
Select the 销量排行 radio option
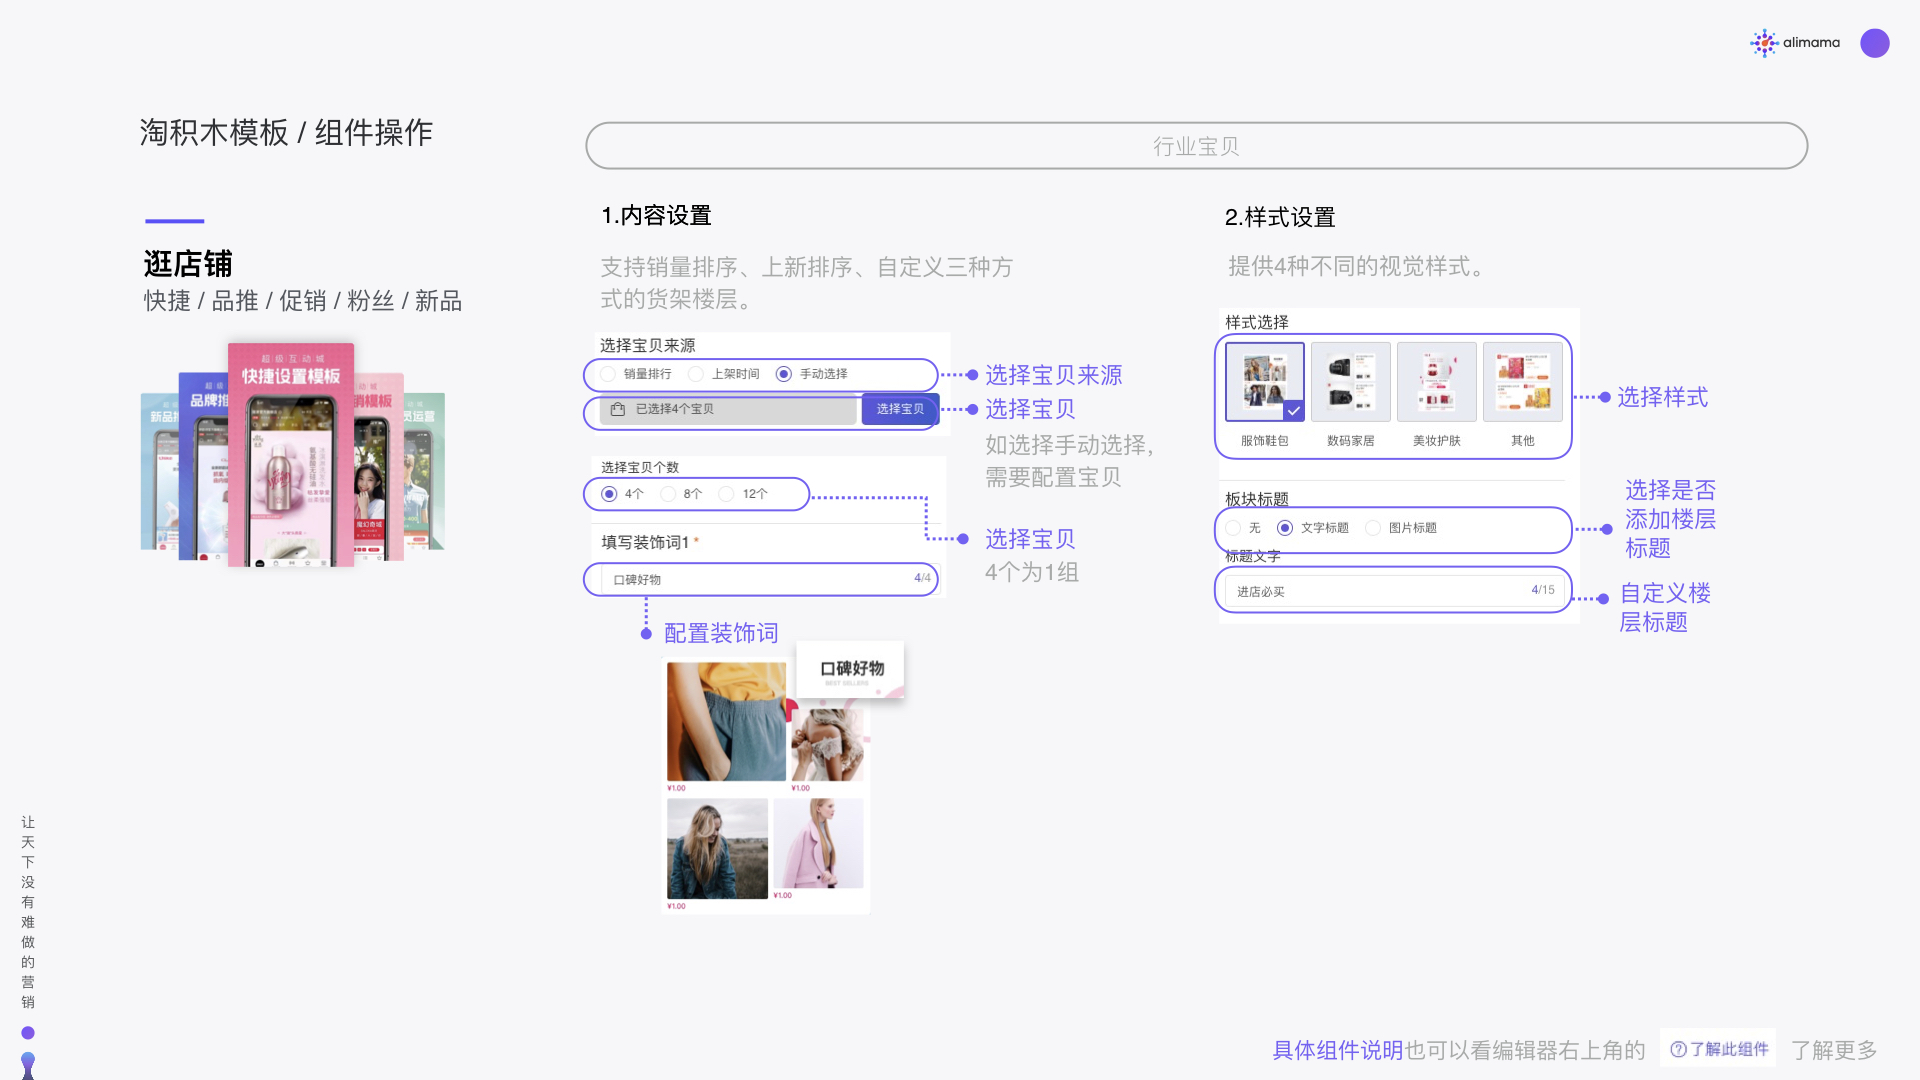(608, 374)
